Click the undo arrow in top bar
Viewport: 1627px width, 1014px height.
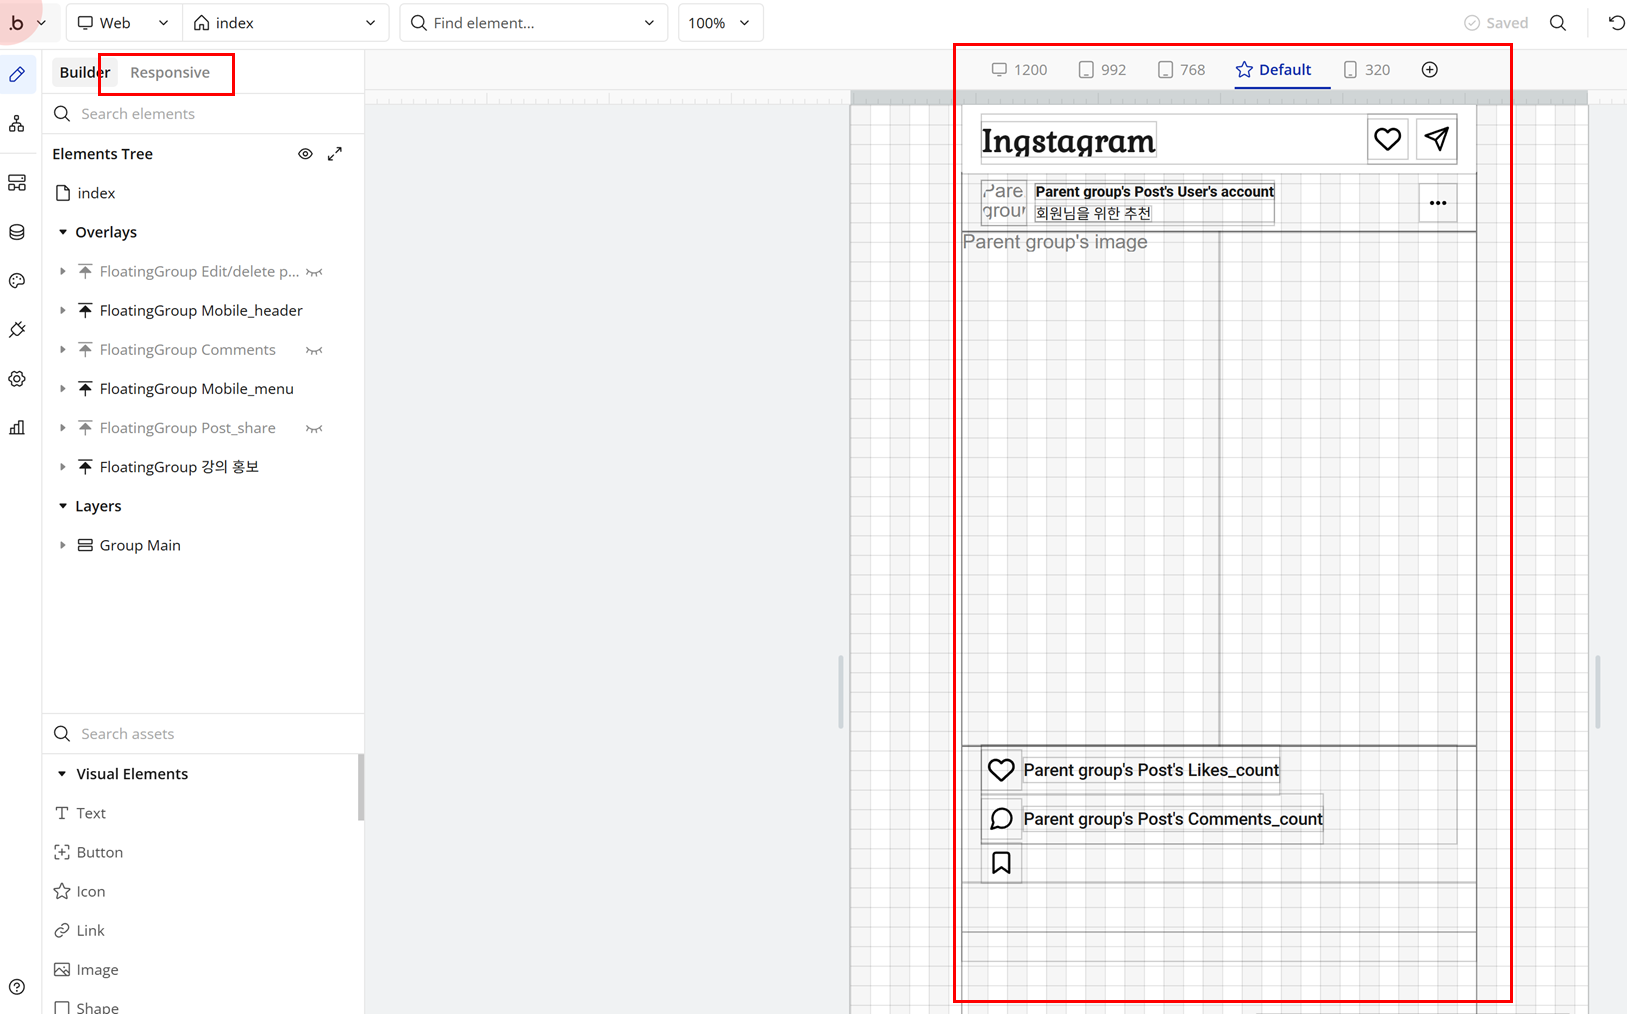point(1616,23)
